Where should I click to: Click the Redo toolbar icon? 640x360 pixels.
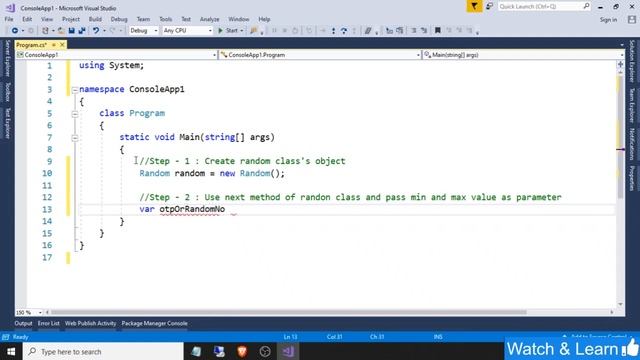point(113,31)
